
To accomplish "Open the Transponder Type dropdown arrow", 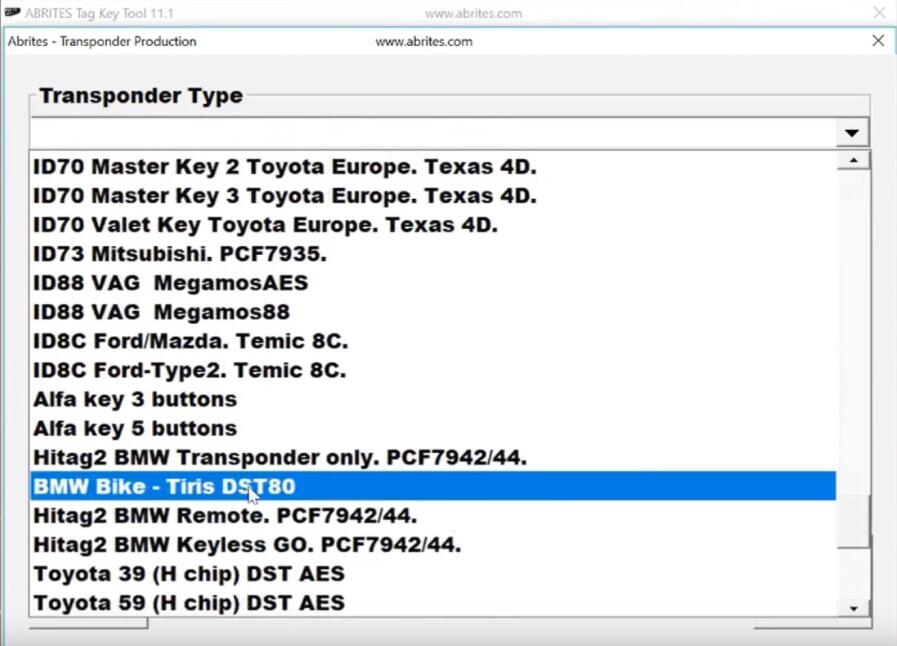I will pos(852,133).
